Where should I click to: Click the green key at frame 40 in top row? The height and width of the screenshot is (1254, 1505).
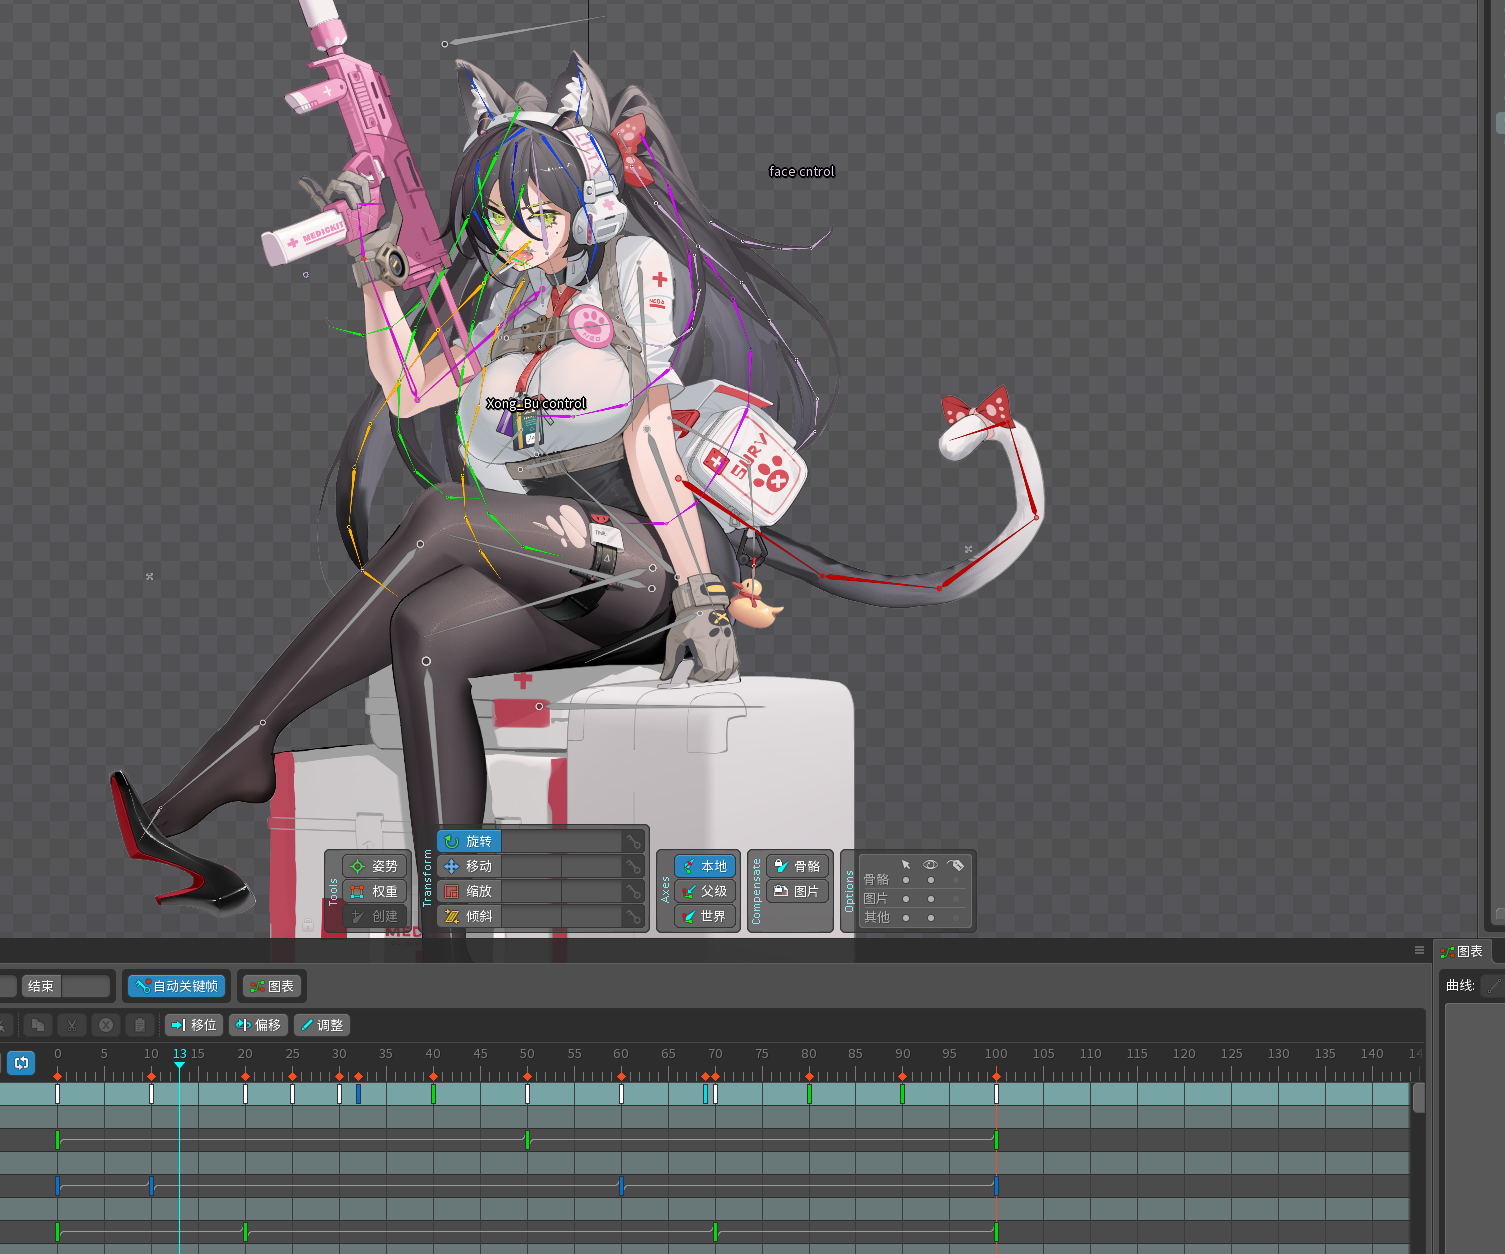tap(433, 1094)
